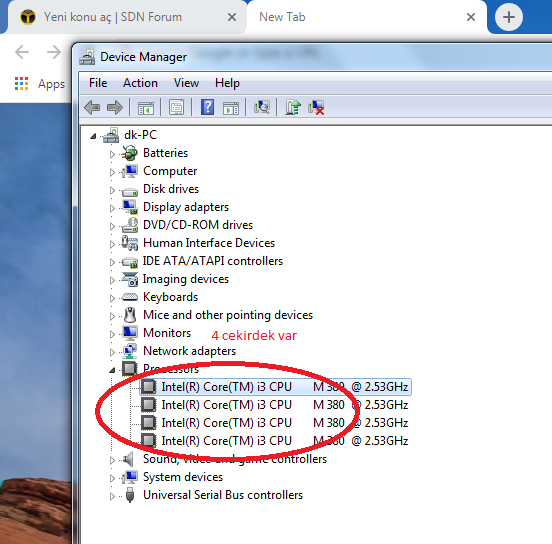Close the SDN Forum tab

click(232, 17)
